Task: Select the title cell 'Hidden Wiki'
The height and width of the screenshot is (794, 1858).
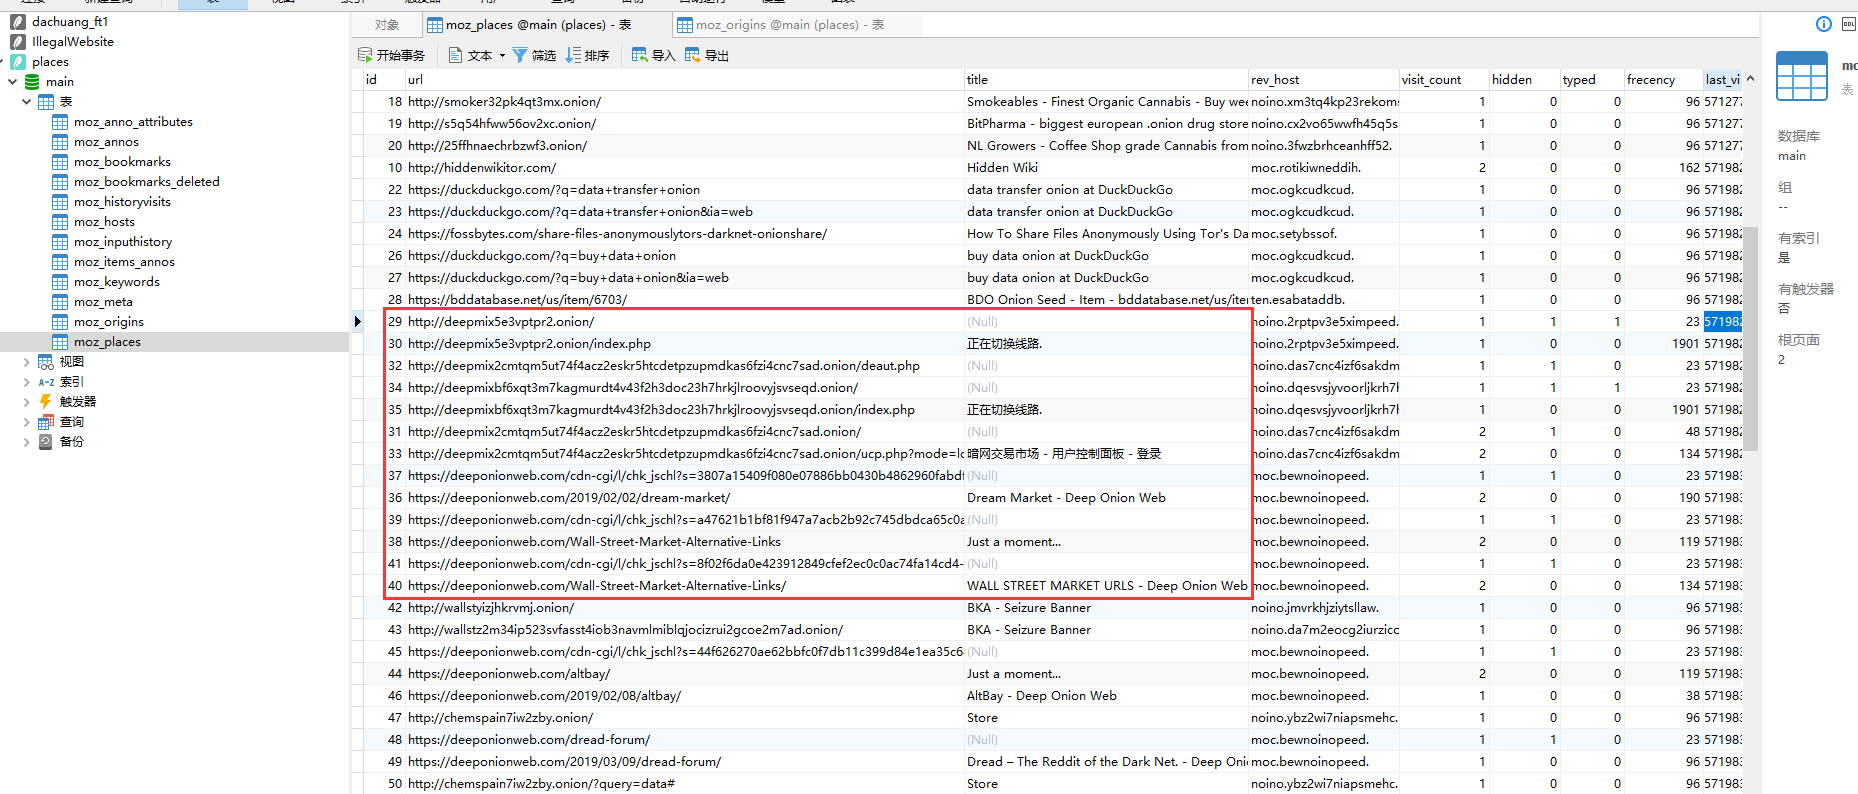Action: [1107, 167]
